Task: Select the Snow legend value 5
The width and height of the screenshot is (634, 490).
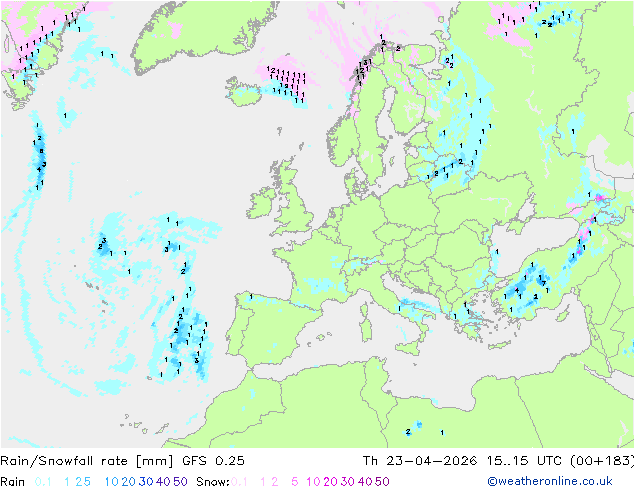Action: coord(295,482)
